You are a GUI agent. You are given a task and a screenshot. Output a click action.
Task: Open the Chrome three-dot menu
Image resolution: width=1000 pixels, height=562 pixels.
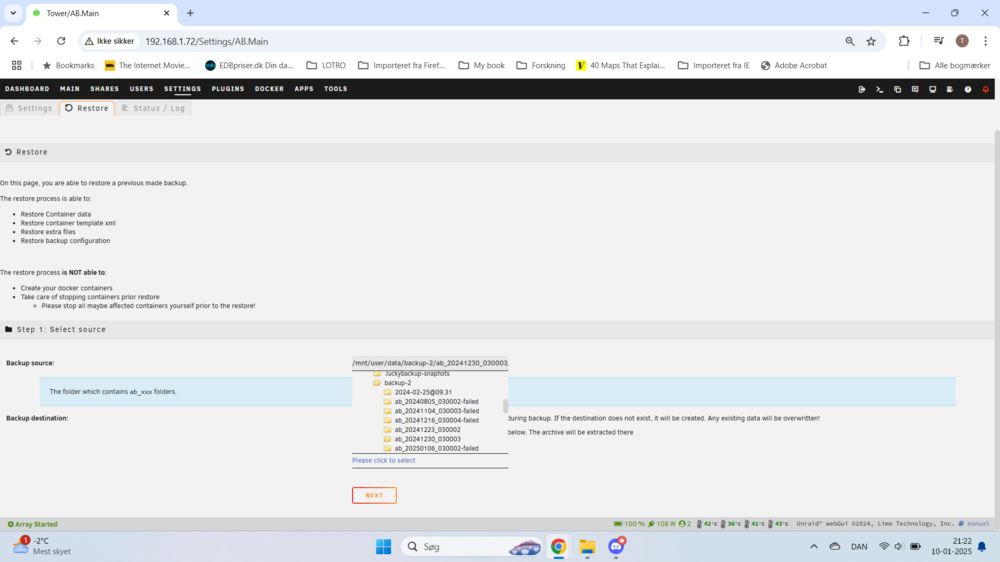[x=985, y=41]
